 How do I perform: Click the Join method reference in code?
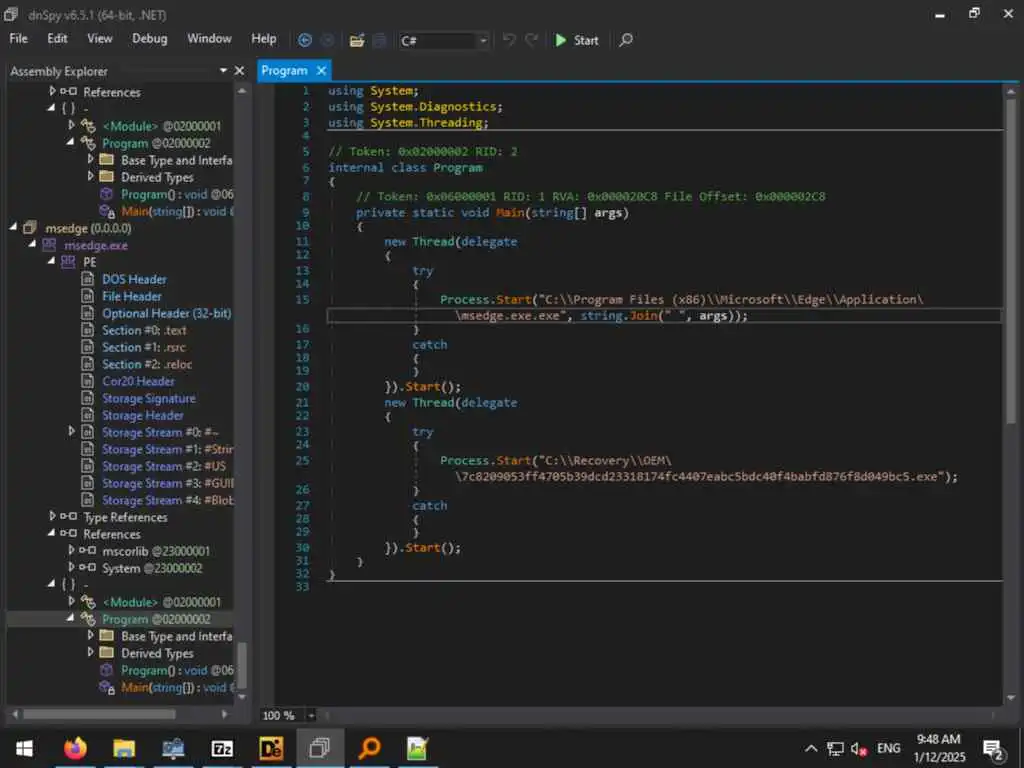[x=643, y=315]
